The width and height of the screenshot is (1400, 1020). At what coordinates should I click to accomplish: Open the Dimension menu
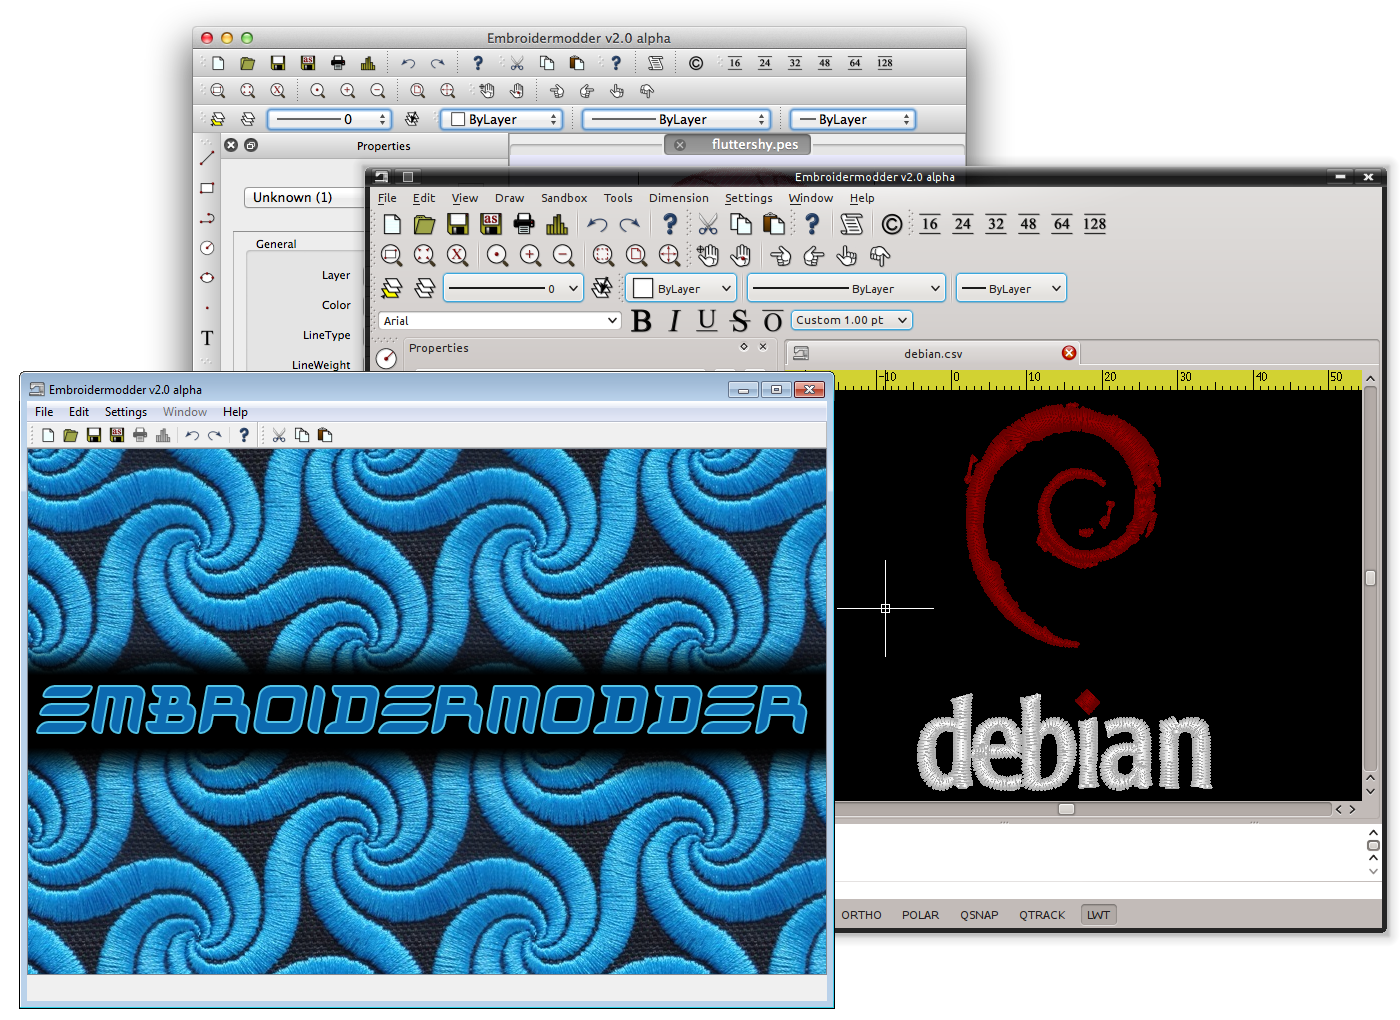click(678, 198)
